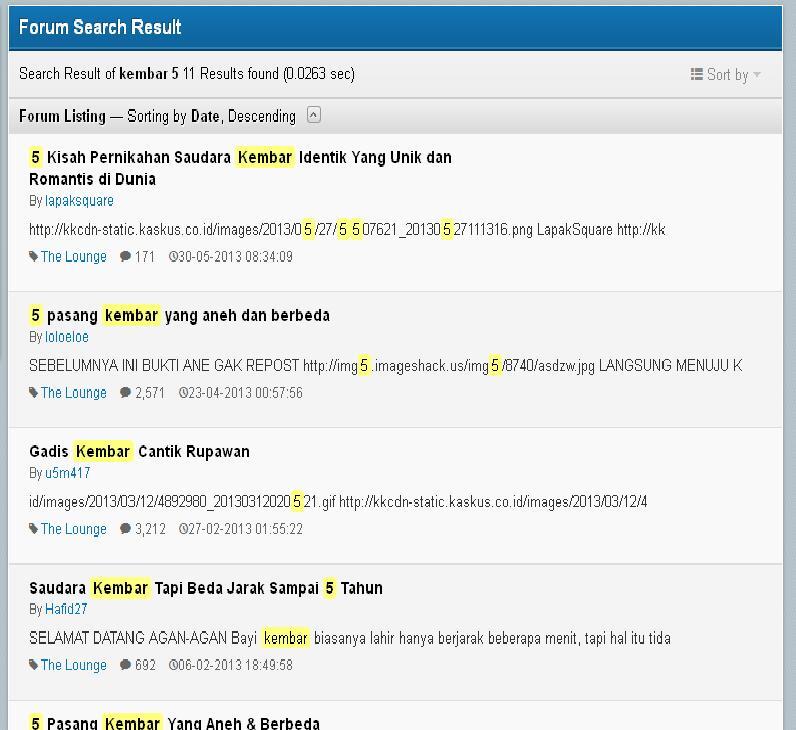Click comment bubble icon beside 3,212
This screenshot has width=796, height=730.
coord(125,529)
